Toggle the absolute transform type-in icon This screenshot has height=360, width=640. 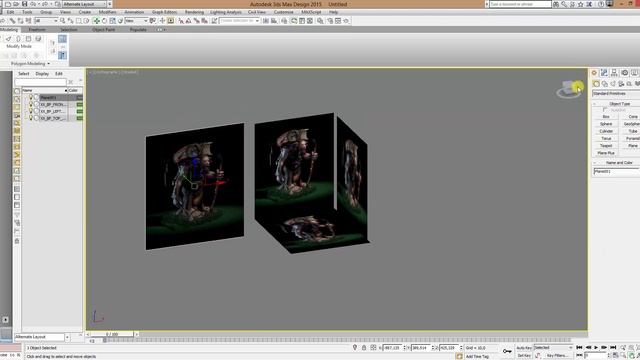(x=373, y=348)
